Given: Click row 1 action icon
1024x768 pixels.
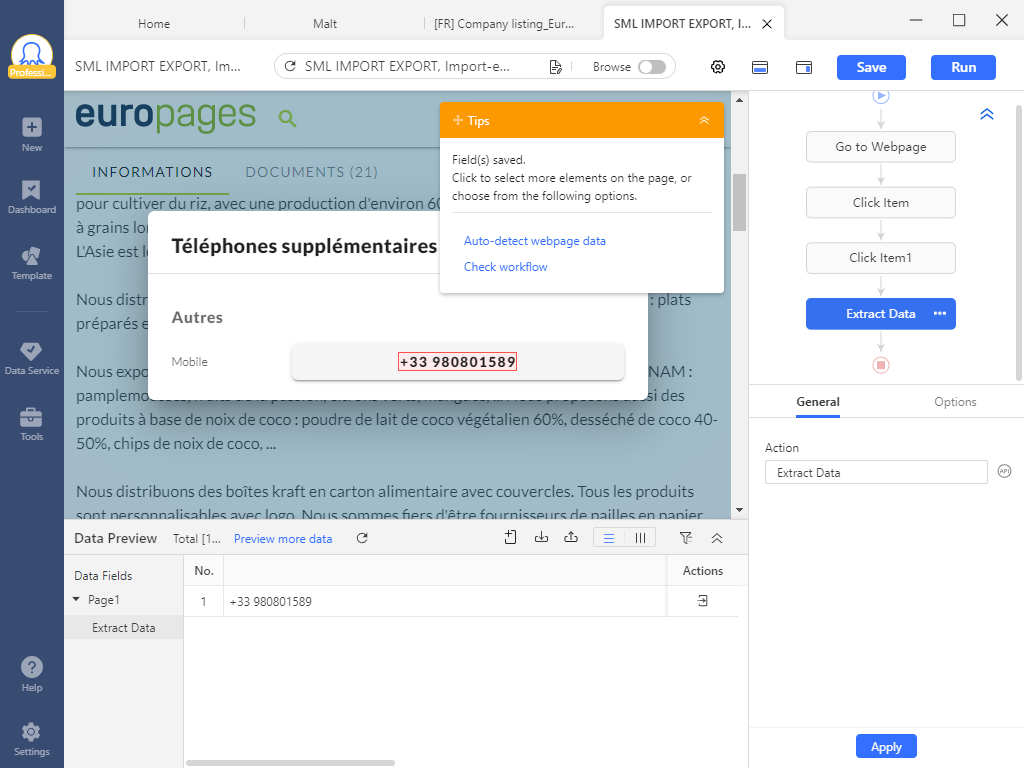Looking at the screenshot, I should tap(703, 601).
